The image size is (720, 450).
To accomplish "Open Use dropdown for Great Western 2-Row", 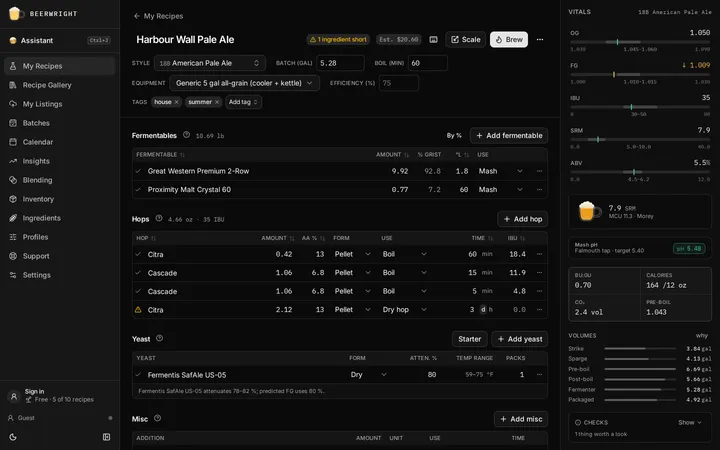I will pos(501,171).
